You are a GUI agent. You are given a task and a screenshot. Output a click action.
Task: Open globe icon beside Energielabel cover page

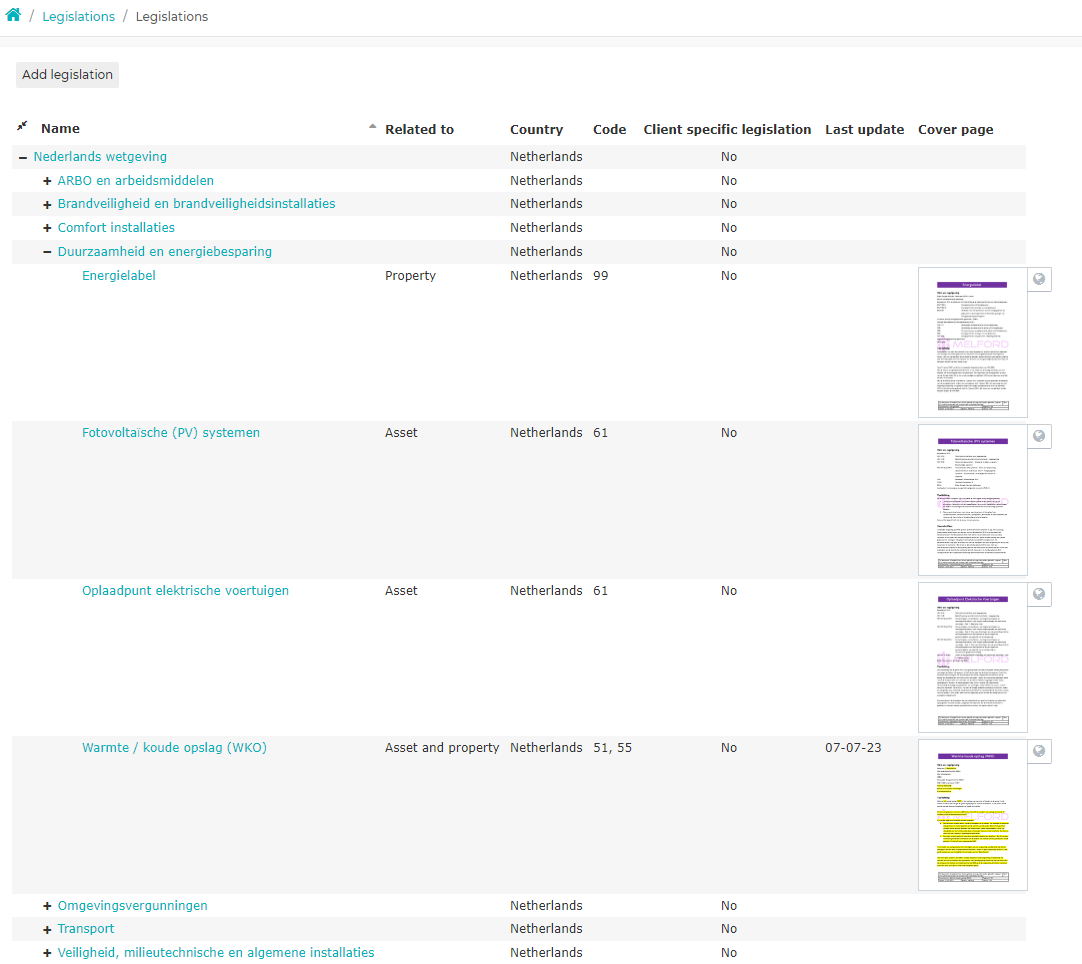[1039, 279]
